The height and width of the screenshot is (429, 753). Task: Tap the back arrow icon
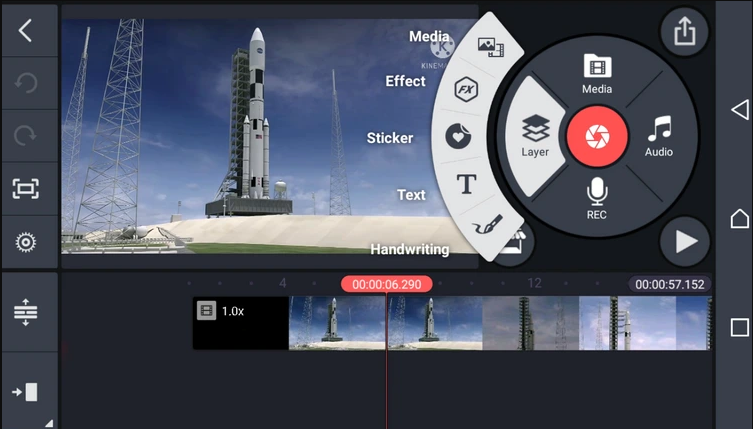coord(26,30)
